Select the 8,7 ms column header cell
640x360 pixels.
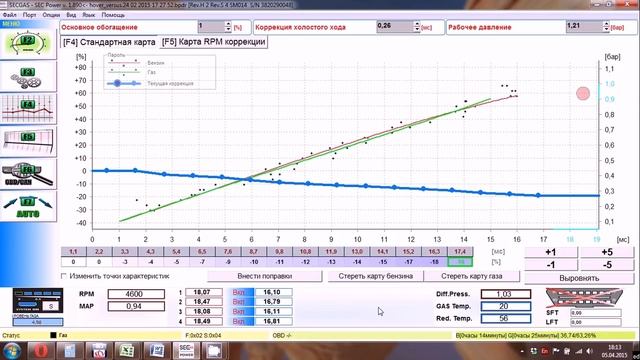254,252
